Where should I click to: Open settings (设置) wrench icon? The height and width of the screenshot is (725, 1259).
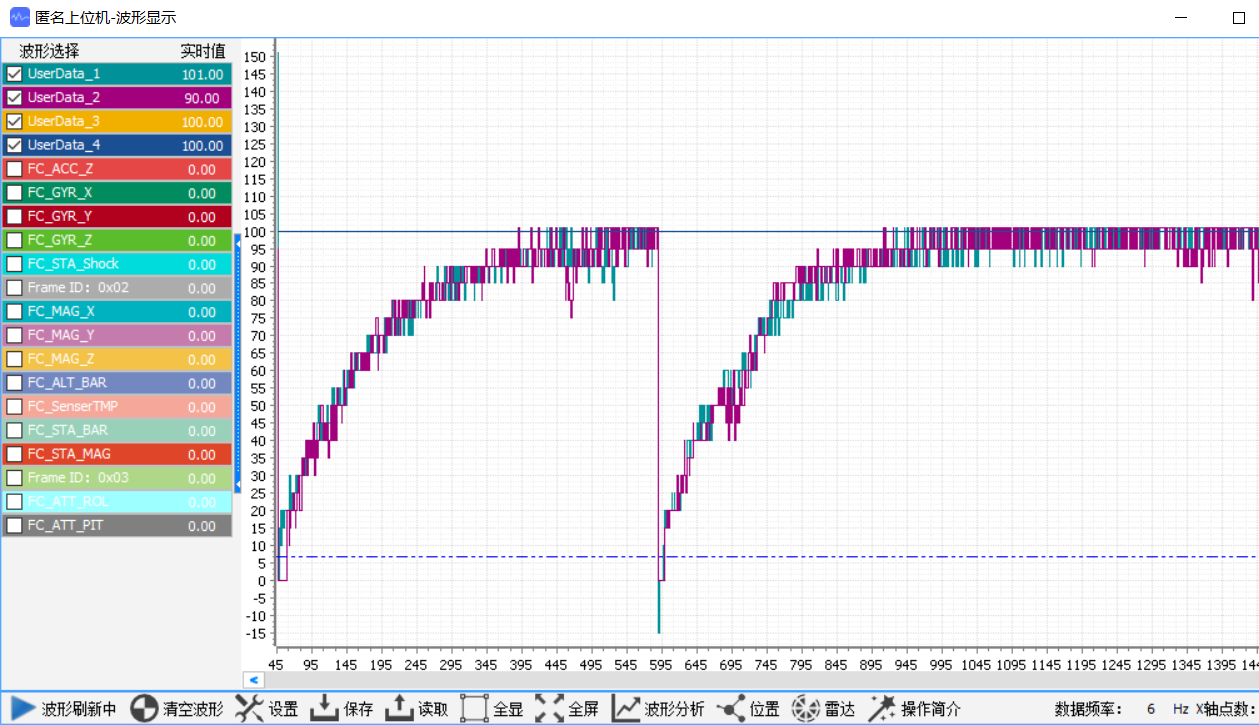(249, 709)
